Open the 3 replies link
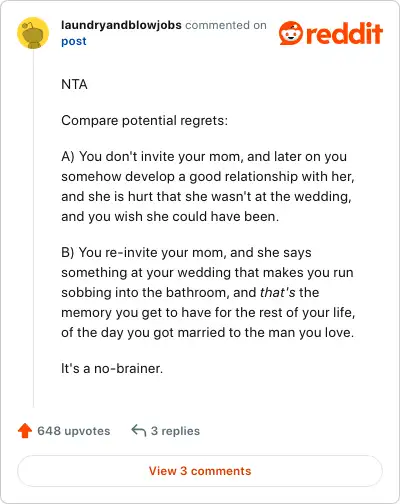 pos(175,431)
